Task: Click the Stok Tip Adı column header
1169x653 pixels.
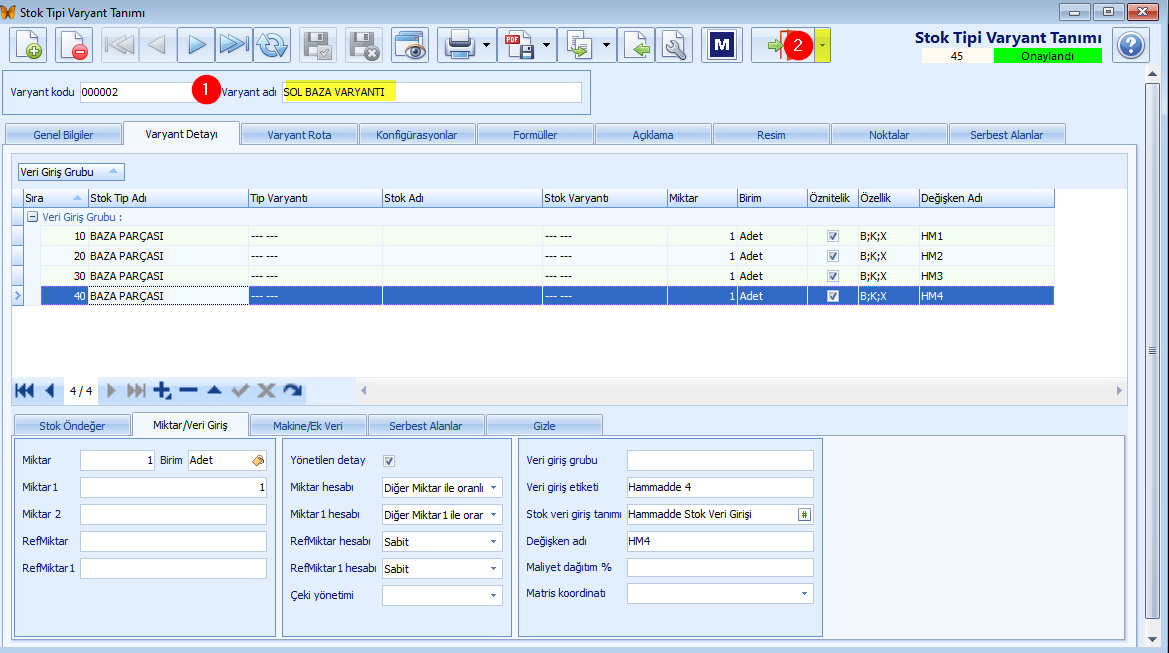Action: (x=168, y=198)
